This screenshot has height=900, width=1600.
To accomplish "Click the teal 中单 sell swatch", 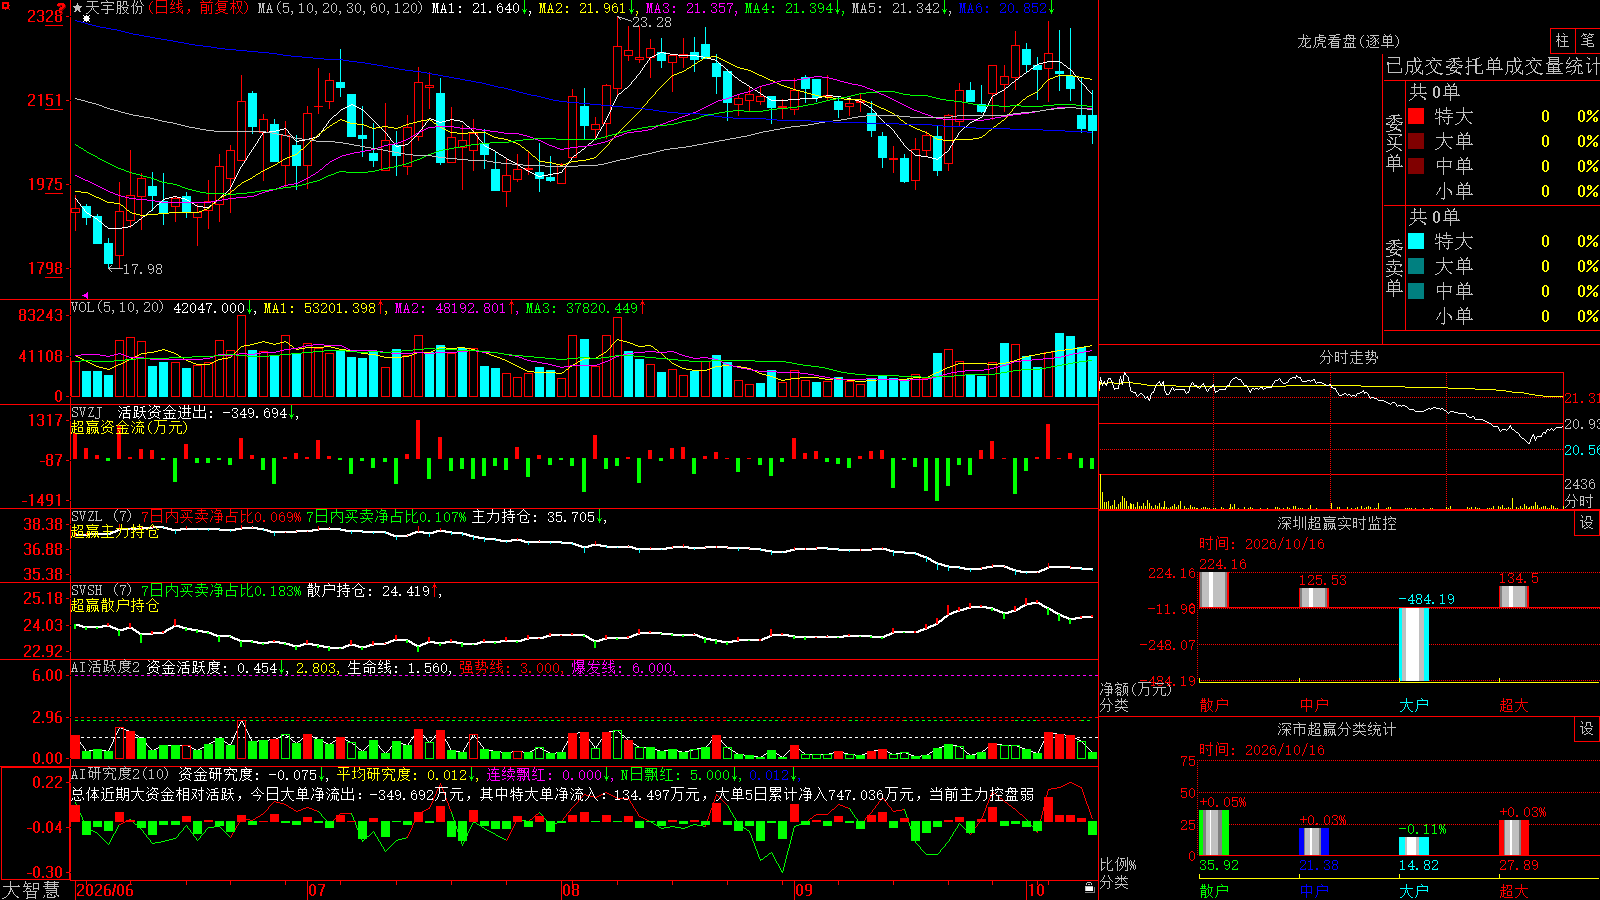I will point(1416,291).
